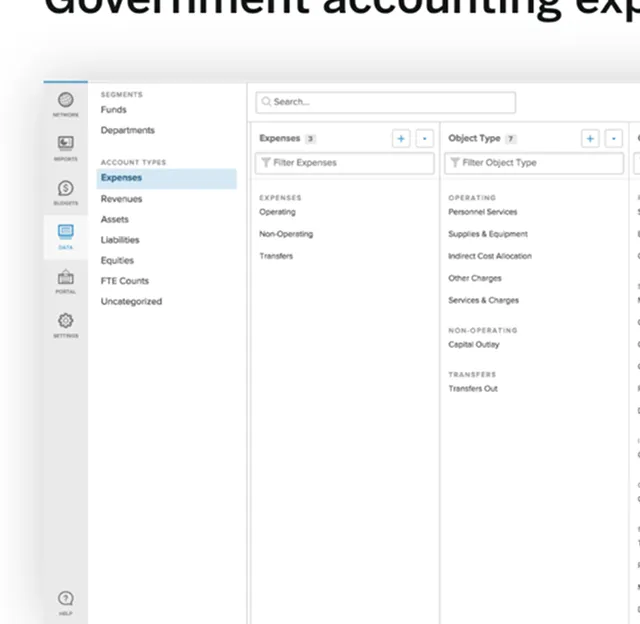Select Transfers in Expenses list

(x=276, y=256)
